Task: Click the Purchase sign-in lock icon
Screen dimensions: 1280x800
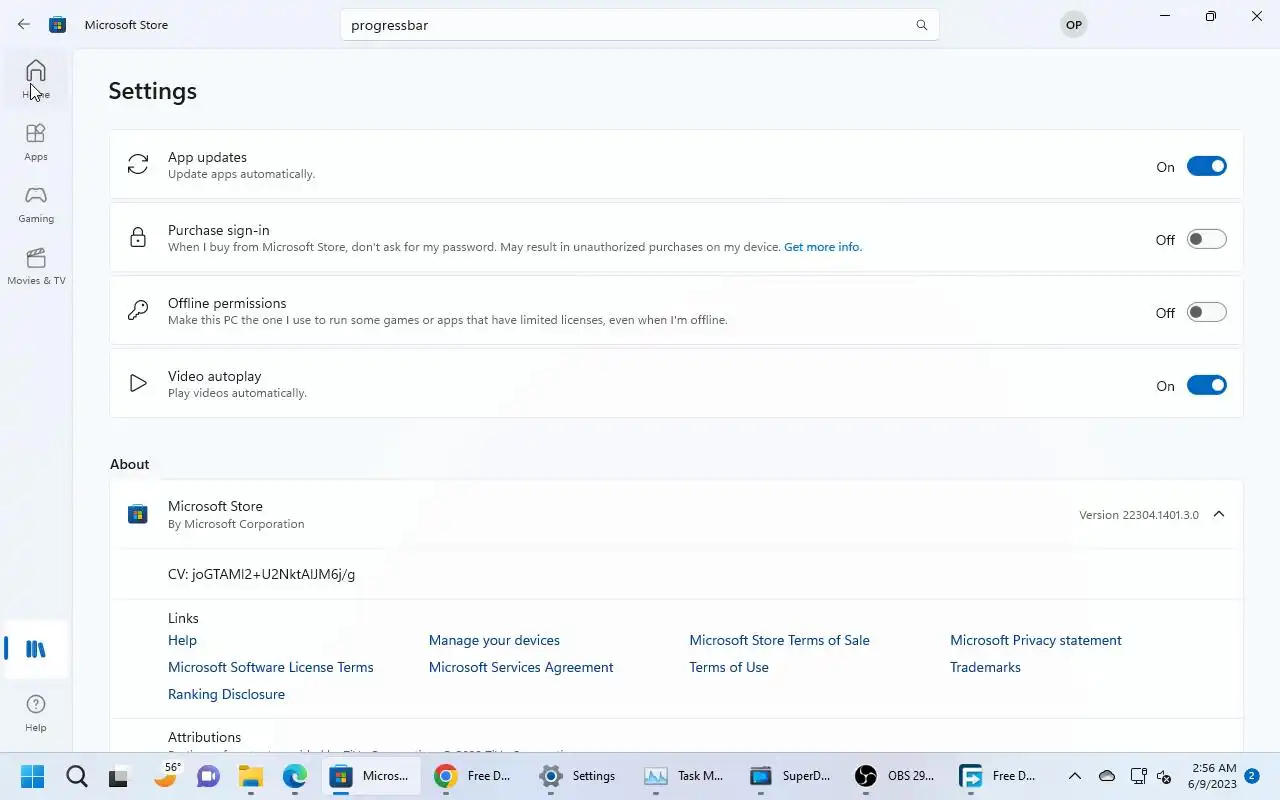Action: [x=138, y=237]
